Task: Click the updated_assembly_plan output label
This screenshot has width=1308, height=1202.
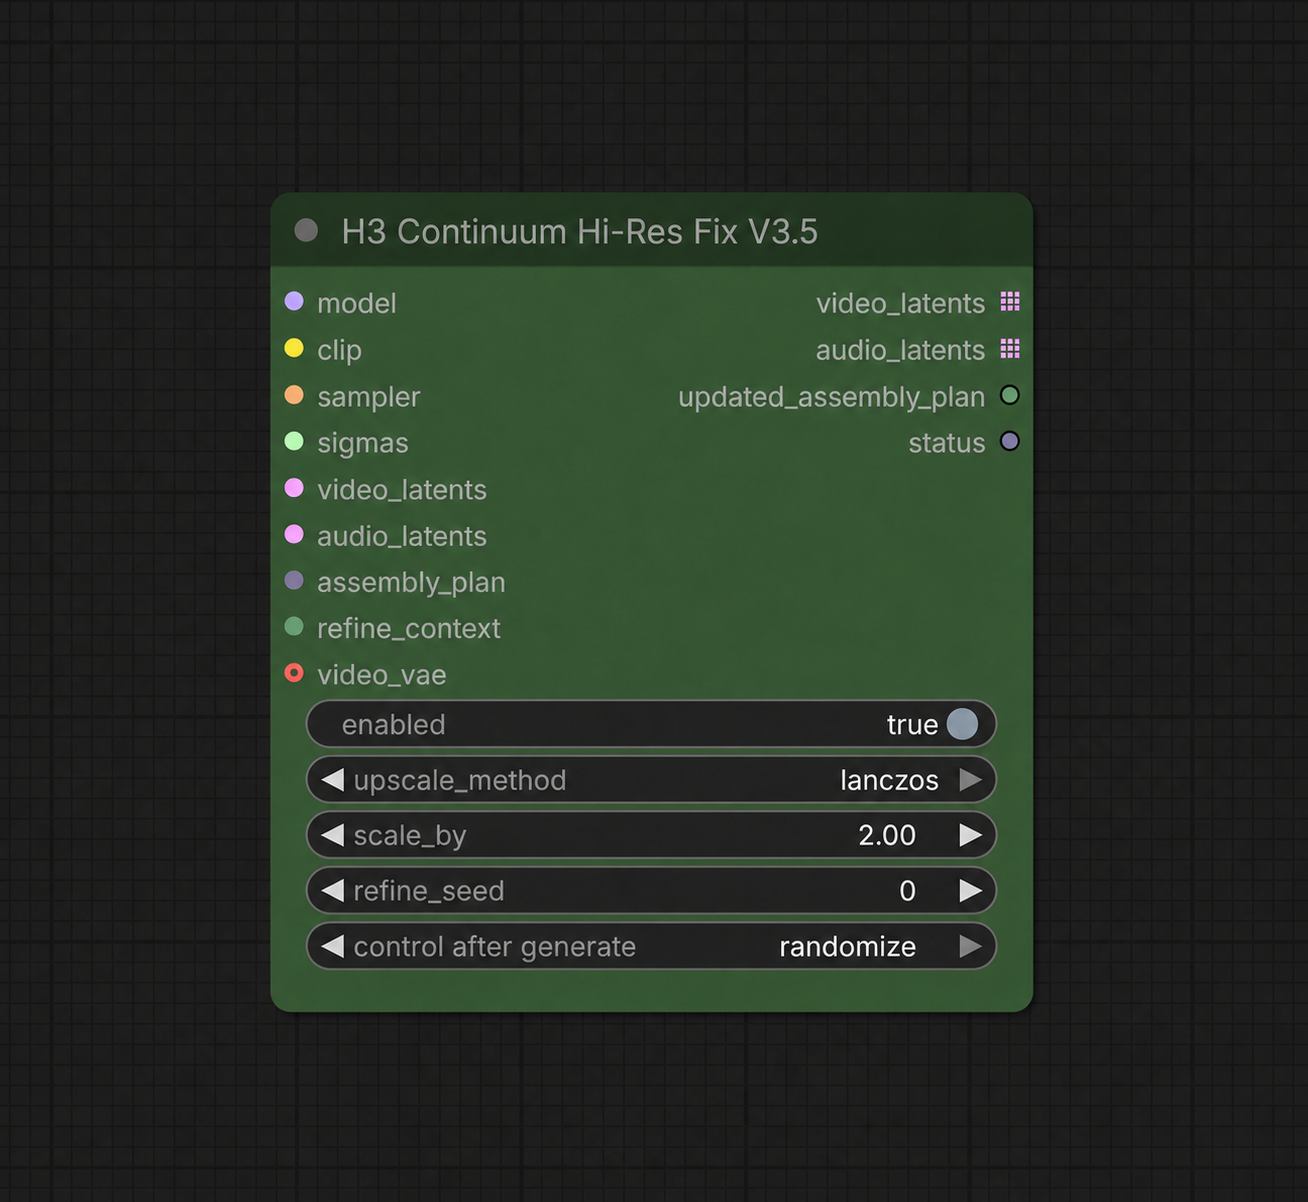Action: click(832, 397)
